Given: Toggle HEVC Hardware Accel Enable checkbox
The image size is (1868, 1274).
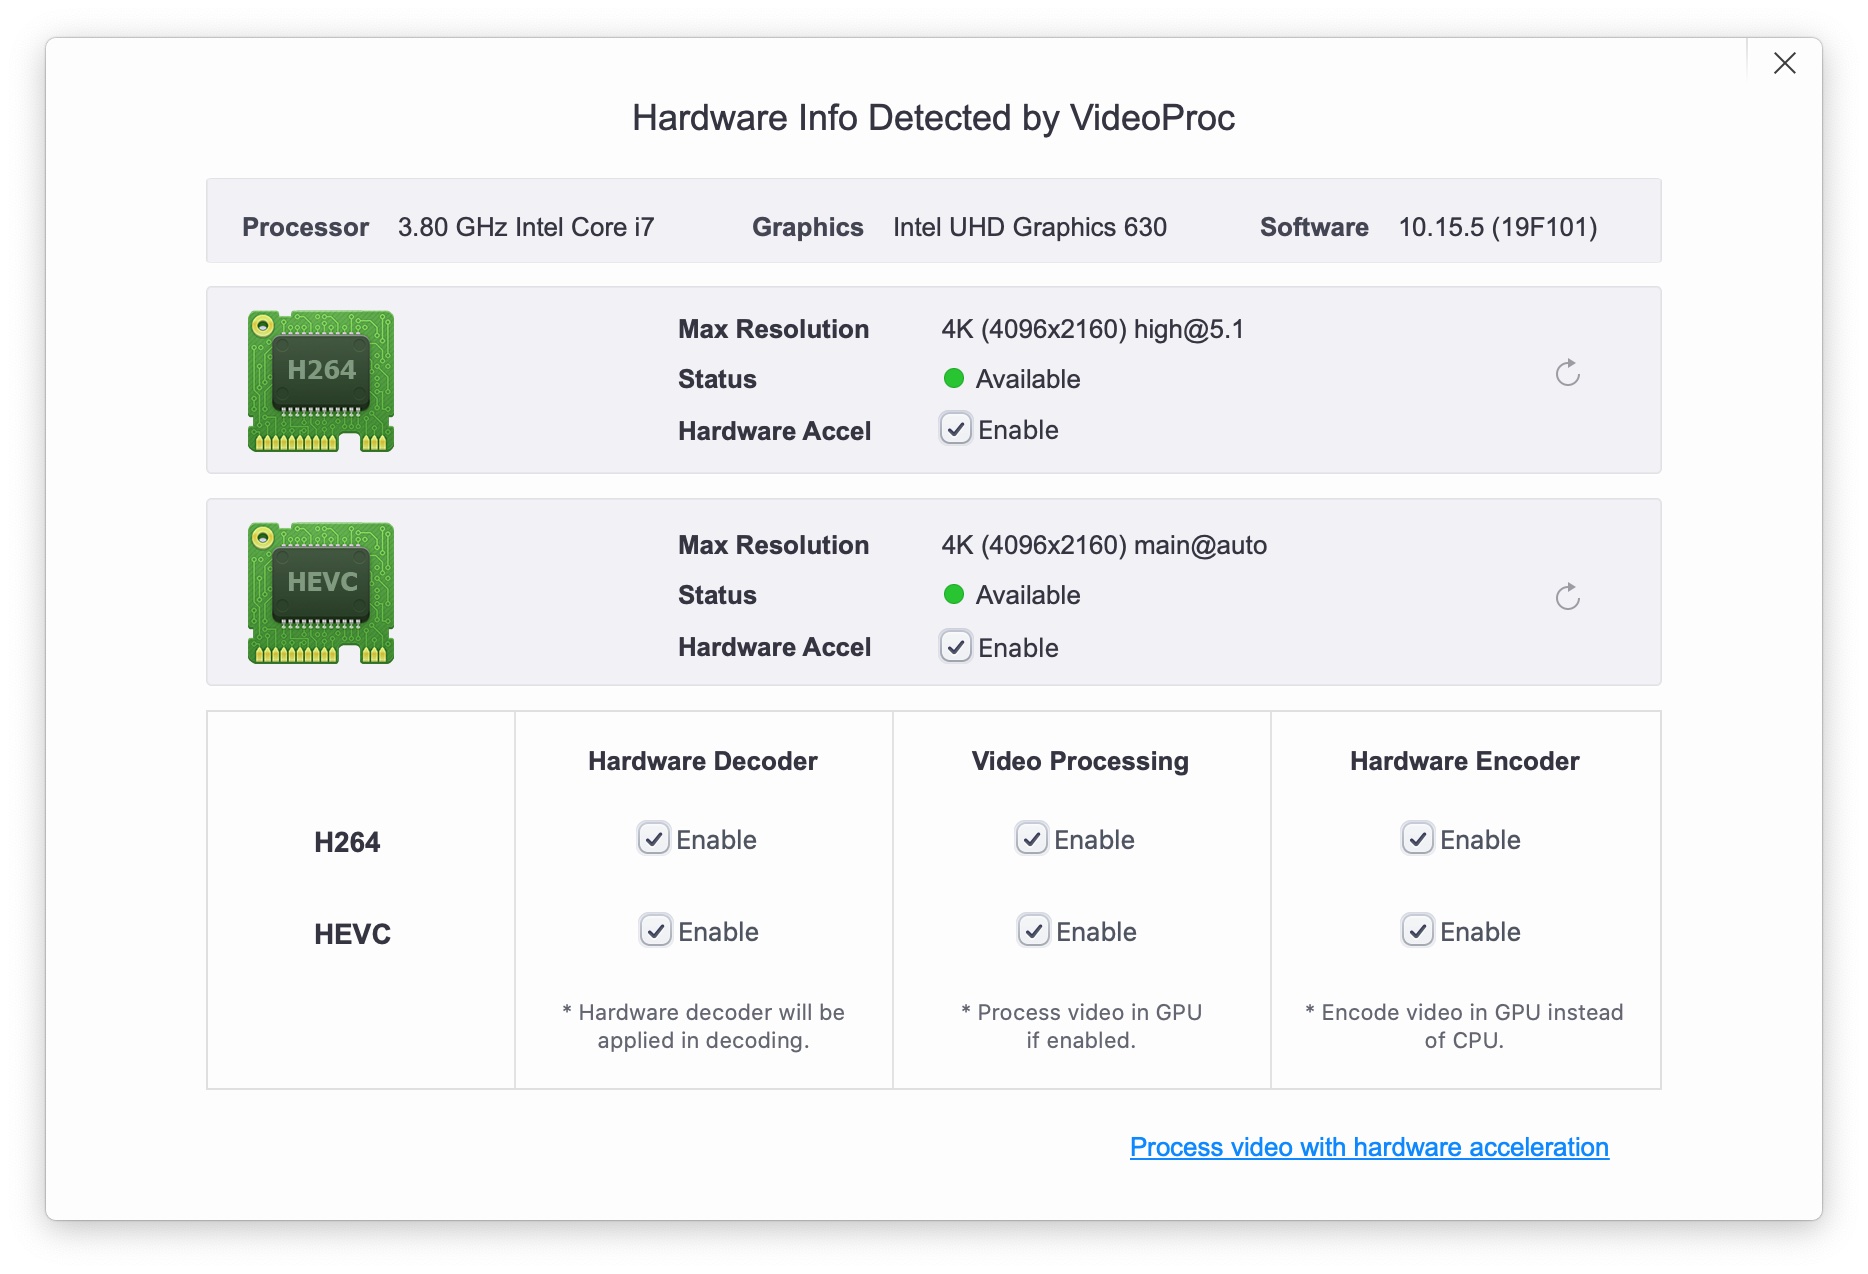Looking at the screenshot, I should (956, 647).
